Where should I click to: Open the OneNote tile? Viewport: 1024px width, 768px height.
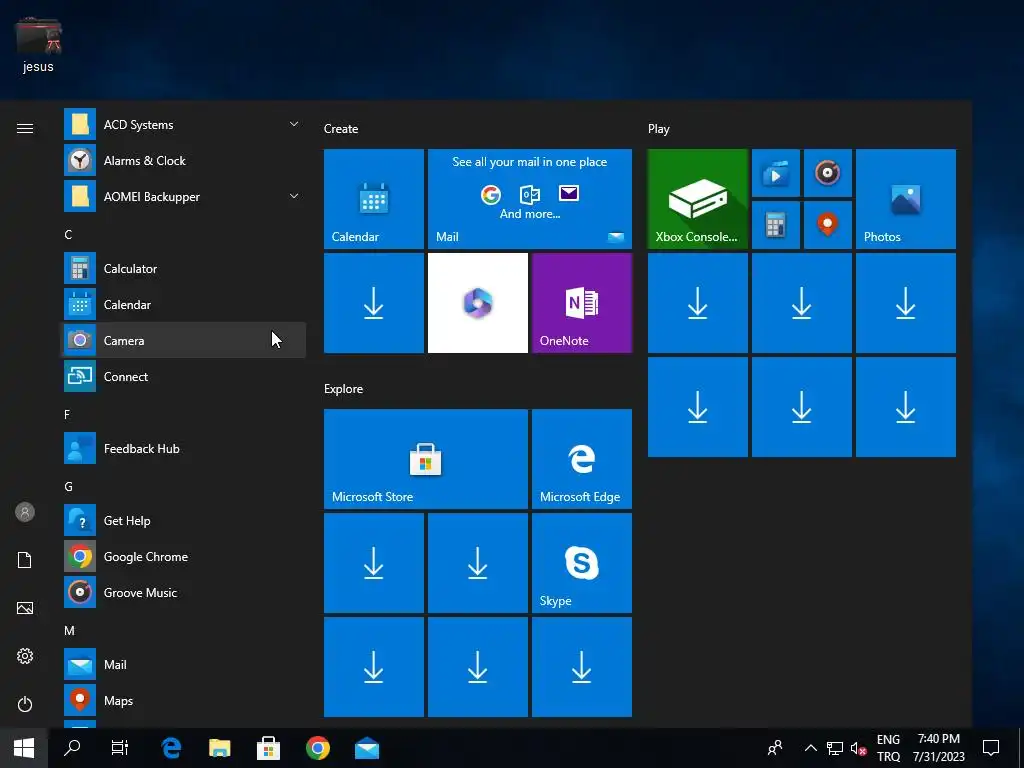[x=582, y=303]
